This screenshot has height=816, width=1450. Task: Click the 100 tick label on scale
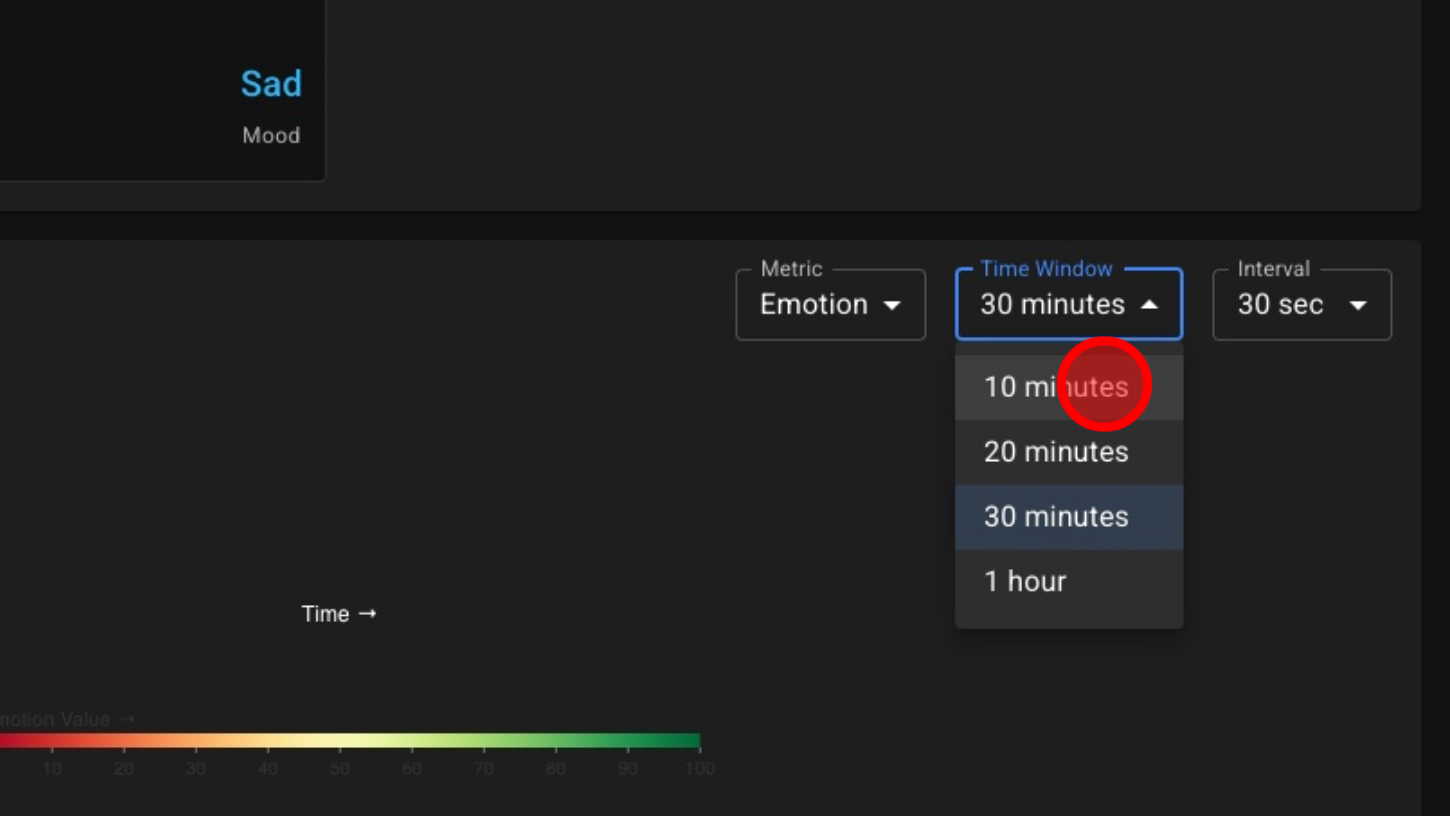[x=699, y=769]
